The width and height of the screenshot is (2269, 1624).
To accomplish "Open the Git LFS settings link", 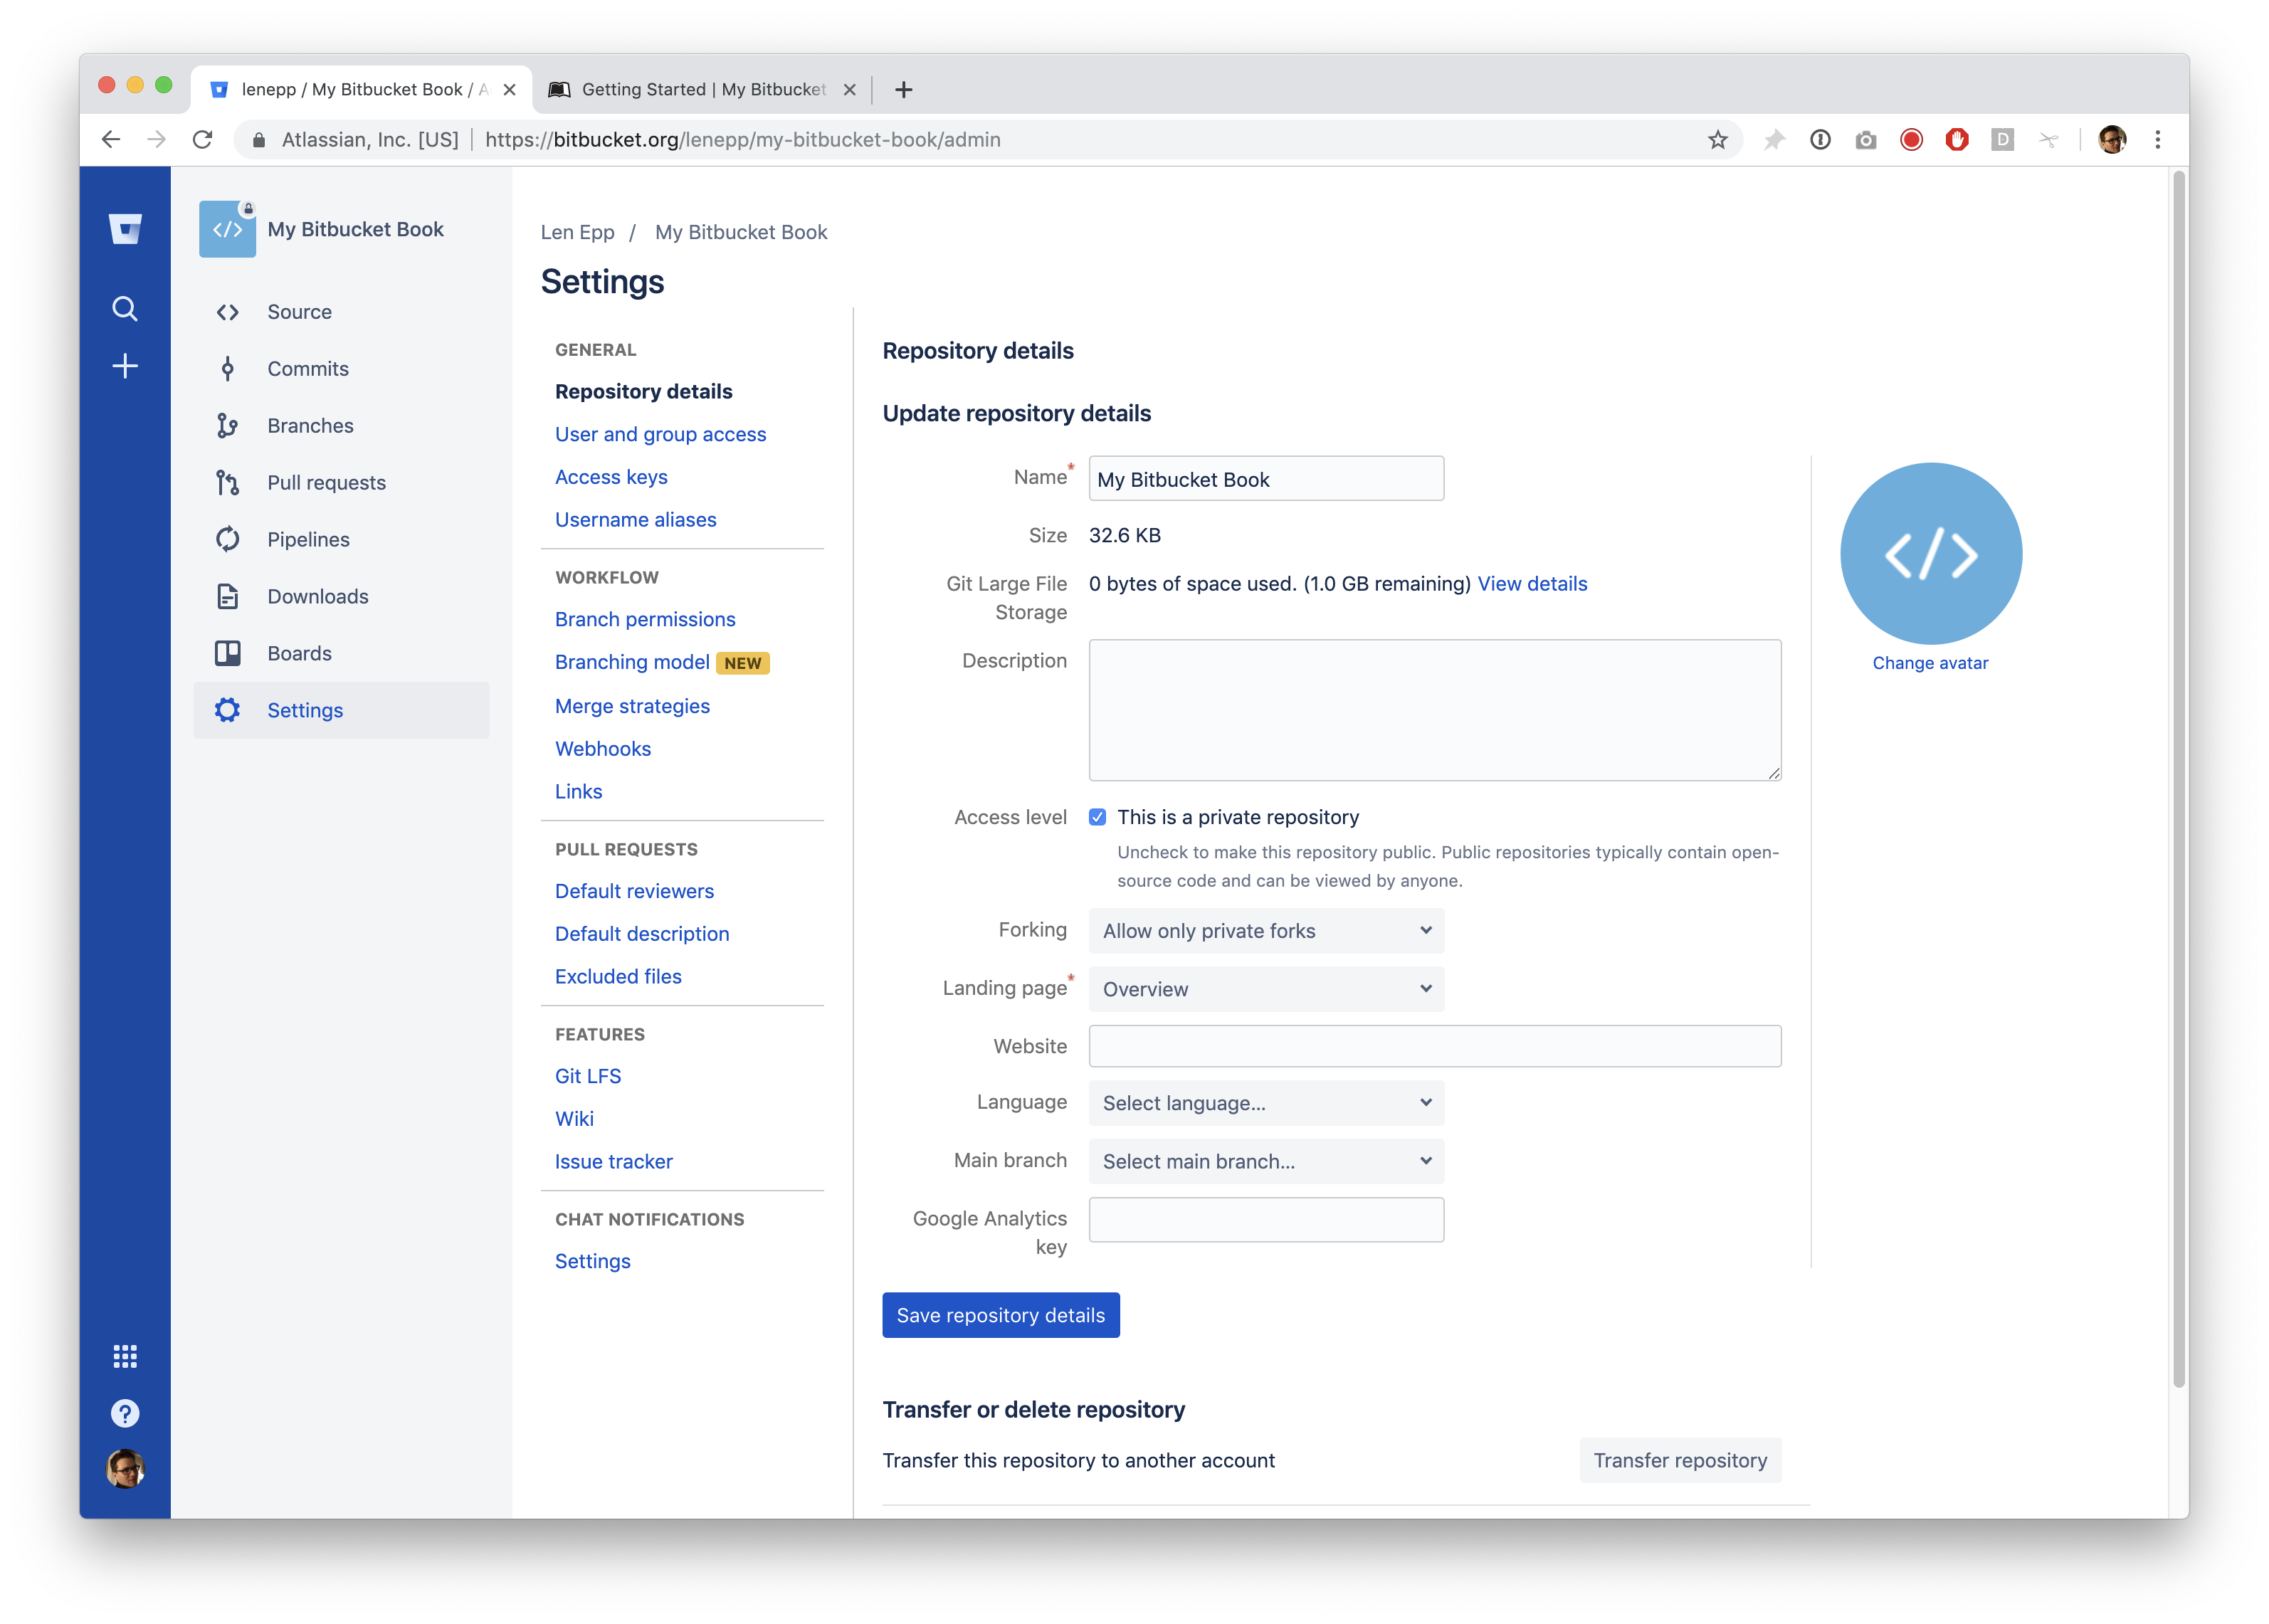I will (x=588, y=1076).
